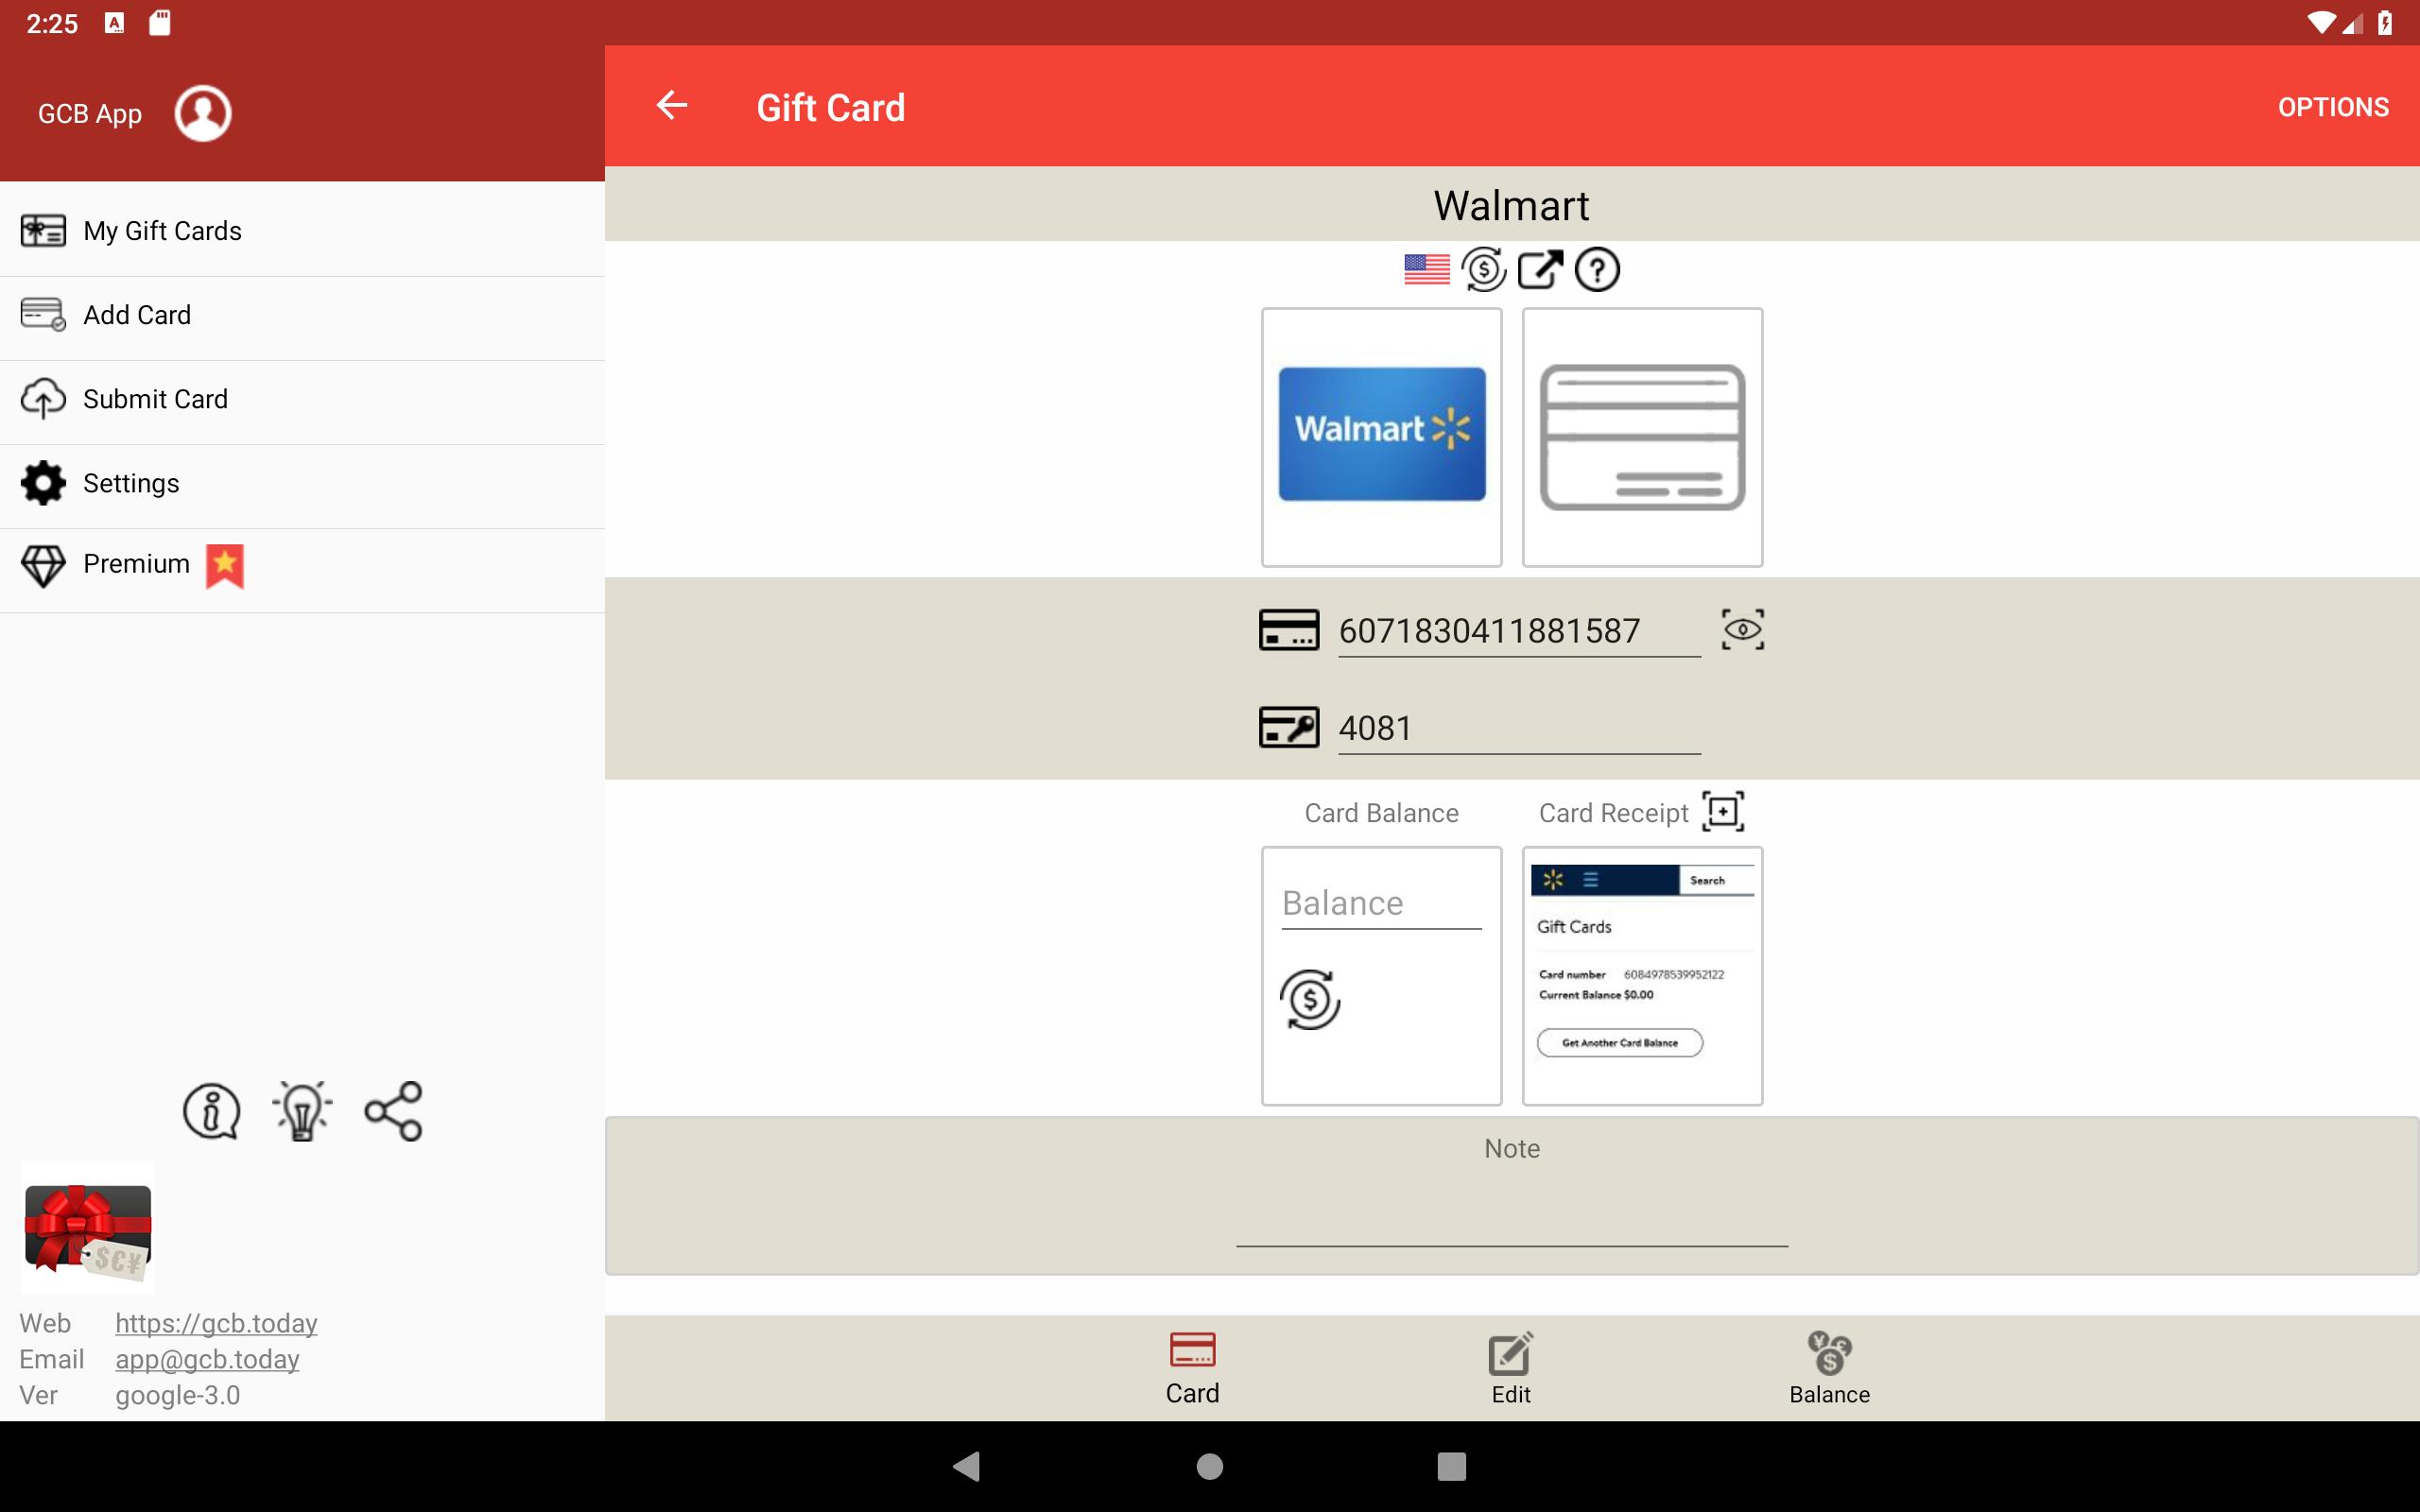Click the barcode scanner icon for card number
This screenshot has width=2420, height=1512.
tap(1742, 628)
